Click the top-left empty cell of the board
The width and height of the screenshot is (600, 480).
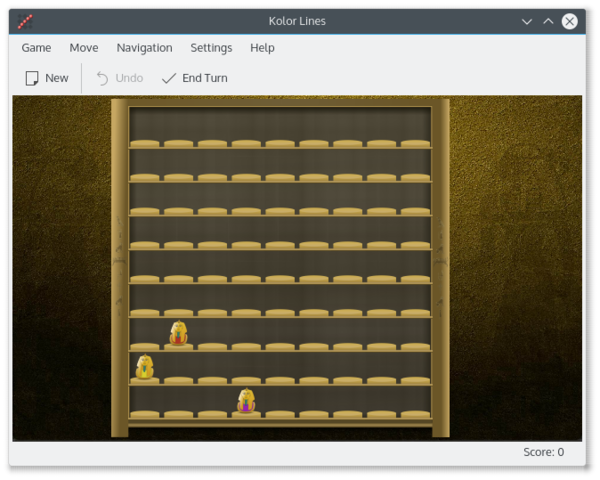coord(145,129)
